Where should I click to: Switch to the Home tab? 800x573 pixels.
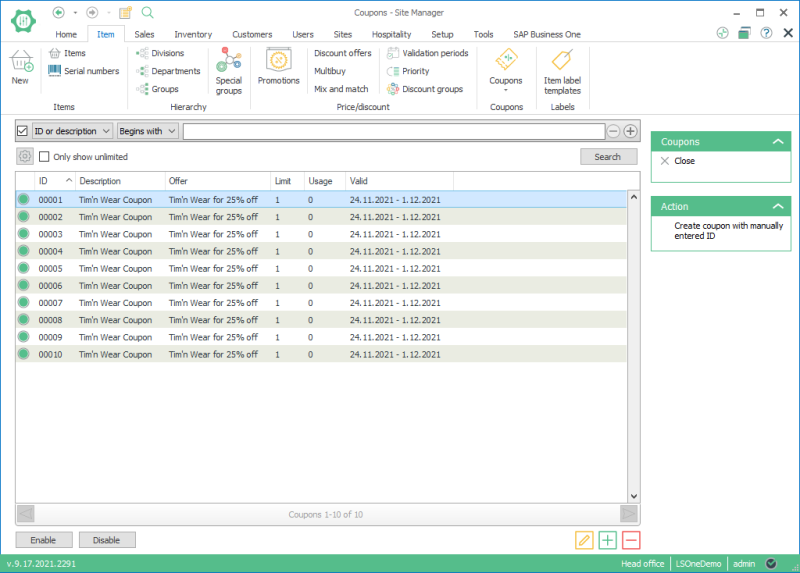pos(66,34)
